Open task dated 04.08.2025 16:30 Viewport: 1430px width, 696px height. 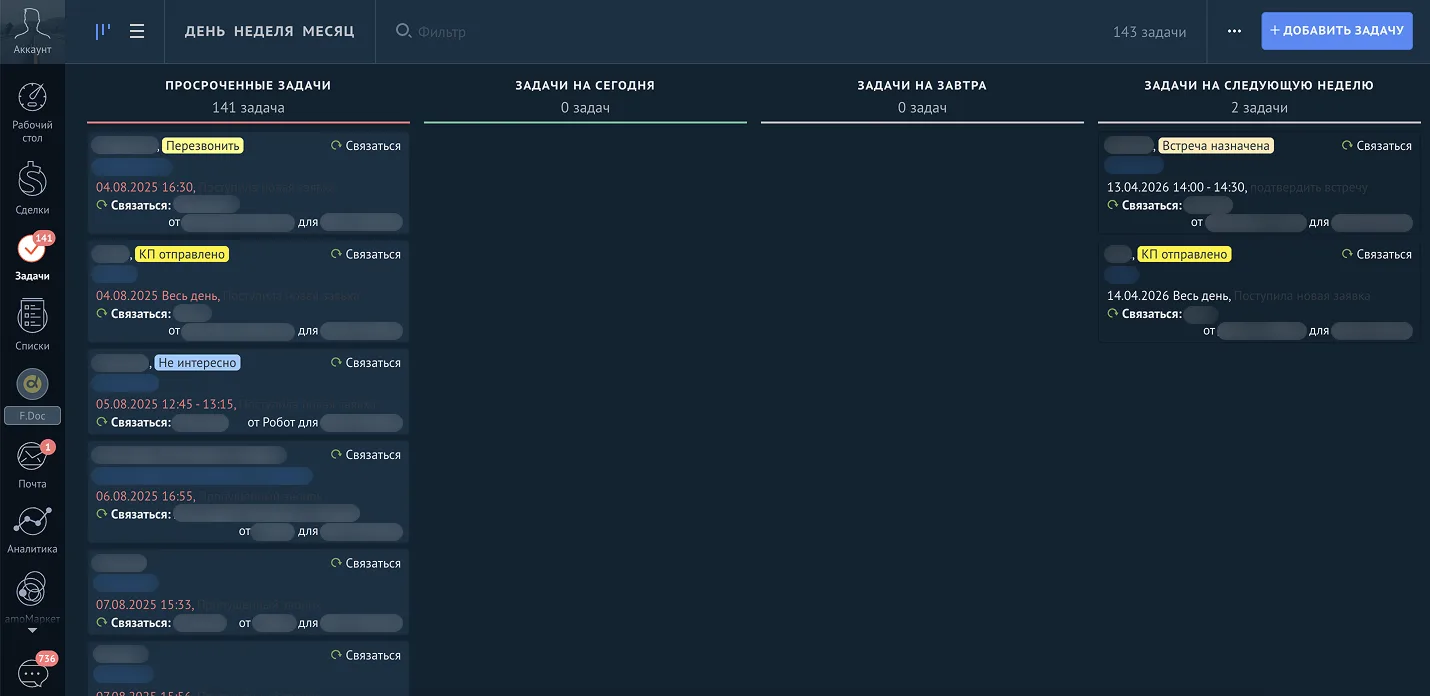click(x=248, y=183)
